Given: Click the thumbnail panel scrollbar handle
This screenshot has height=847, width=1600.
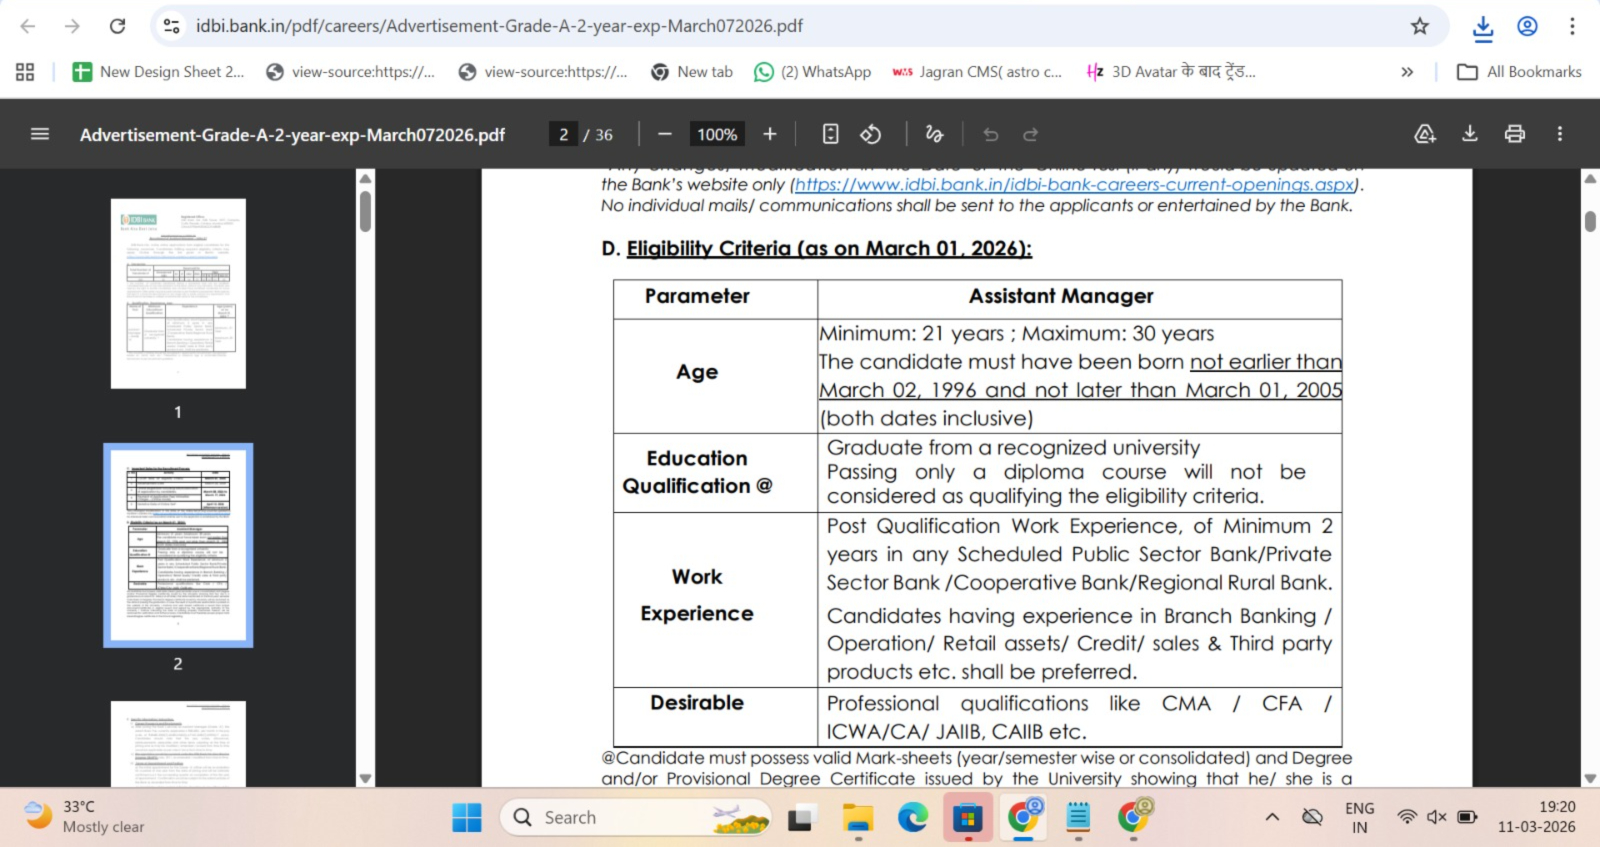Looking at the screenshot, I should pyautogui.click(x=365, y=211).
